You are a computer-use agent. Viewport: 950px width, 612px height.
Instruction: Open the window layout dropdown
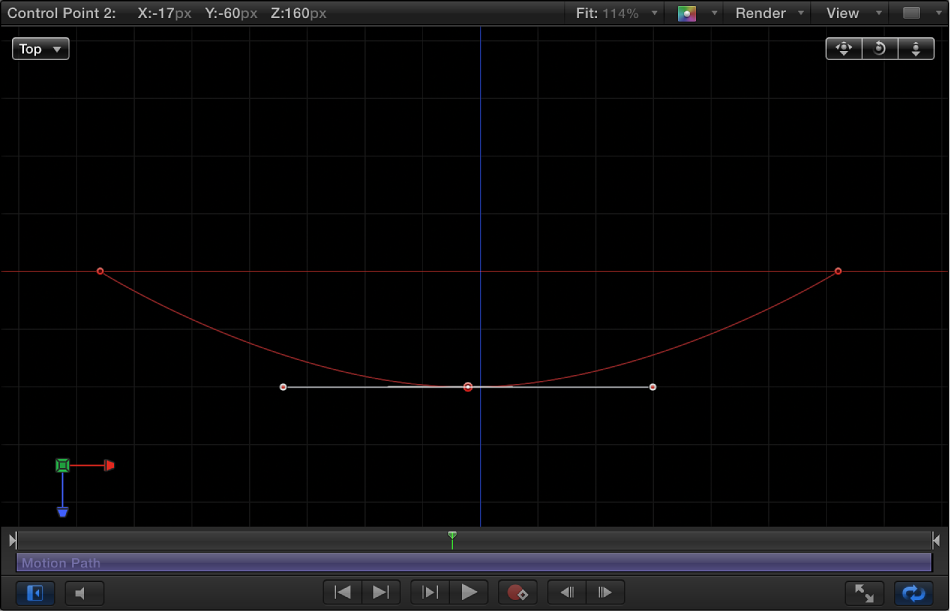913,13
